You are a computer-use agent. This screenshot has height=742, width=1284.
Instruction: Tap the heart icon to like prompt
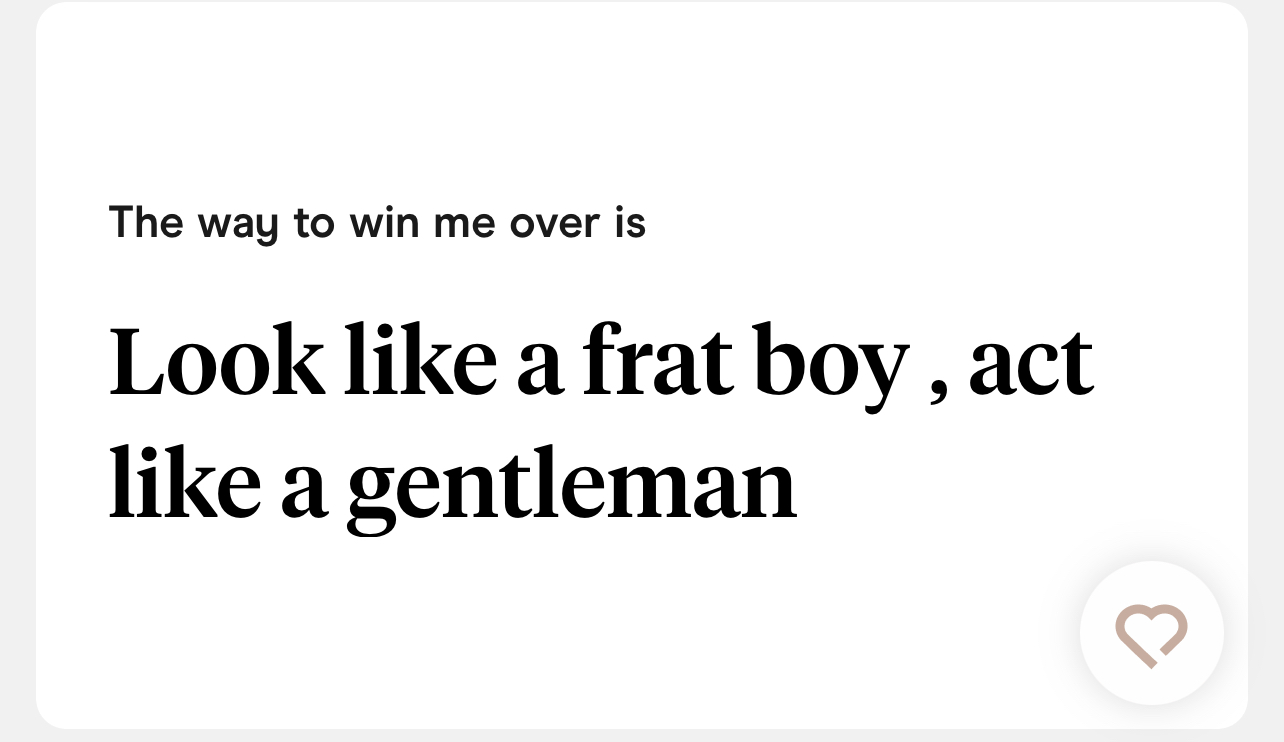[x=1151, y=634]
